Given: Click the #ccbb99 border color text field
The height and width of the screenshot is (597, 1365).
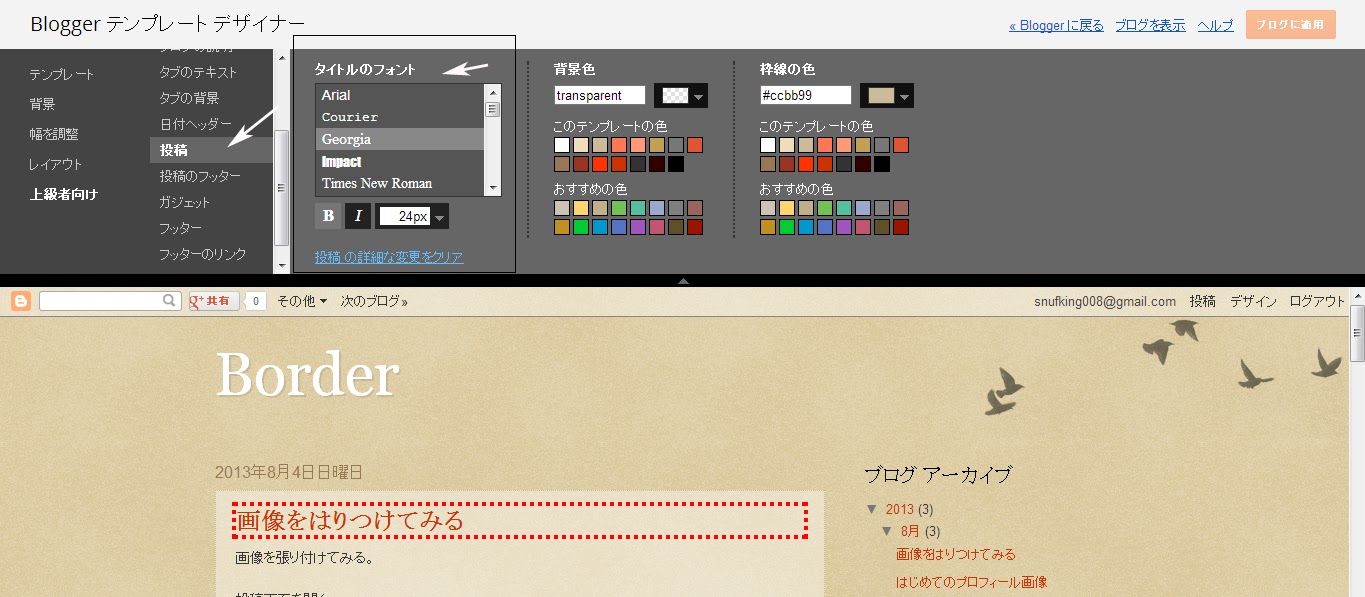Looking at the screenshot, I should (x=806, y=95).
